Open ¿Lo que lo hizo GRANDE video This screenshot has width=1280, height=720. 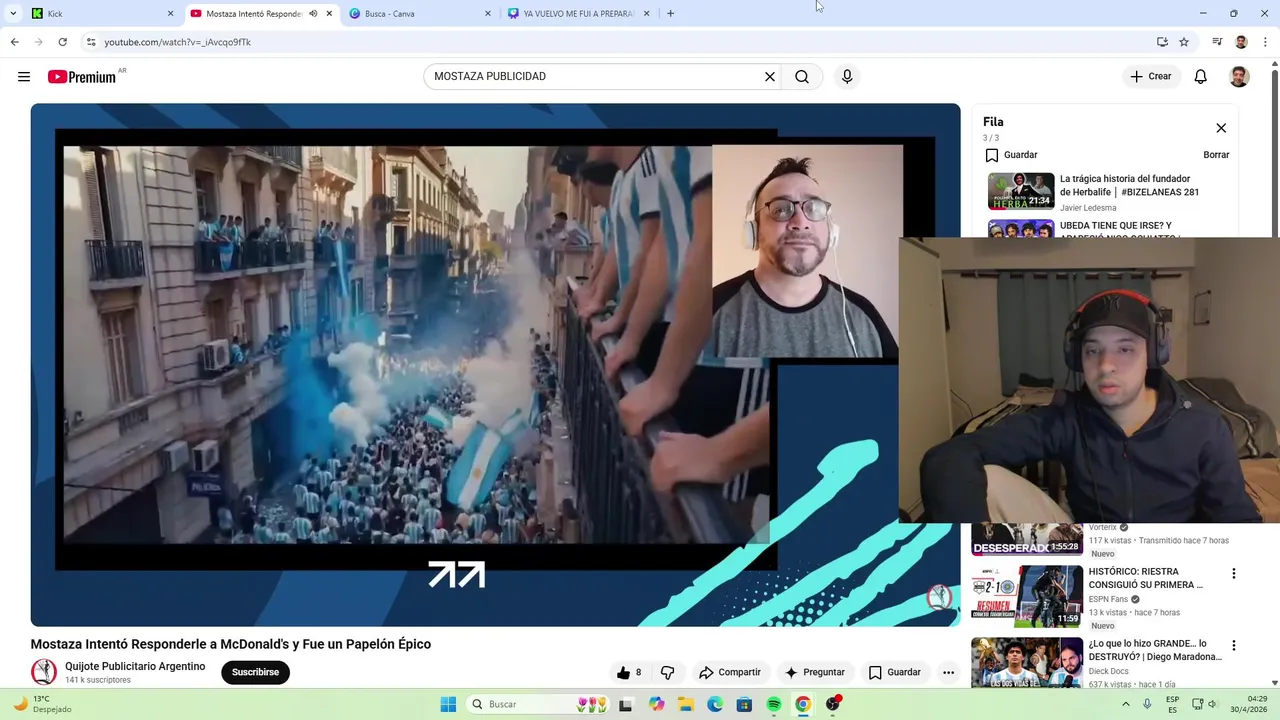1027,663
